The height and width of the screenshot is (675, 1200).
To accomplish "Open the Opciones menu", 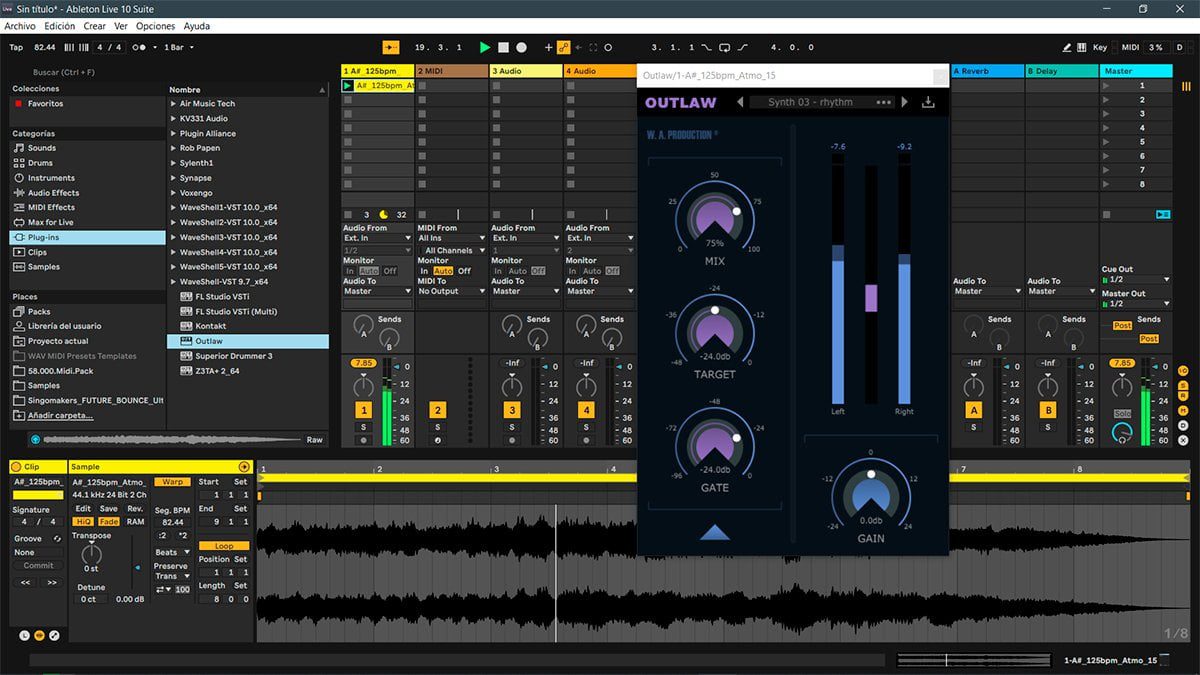I will click(x=155, y=26).
